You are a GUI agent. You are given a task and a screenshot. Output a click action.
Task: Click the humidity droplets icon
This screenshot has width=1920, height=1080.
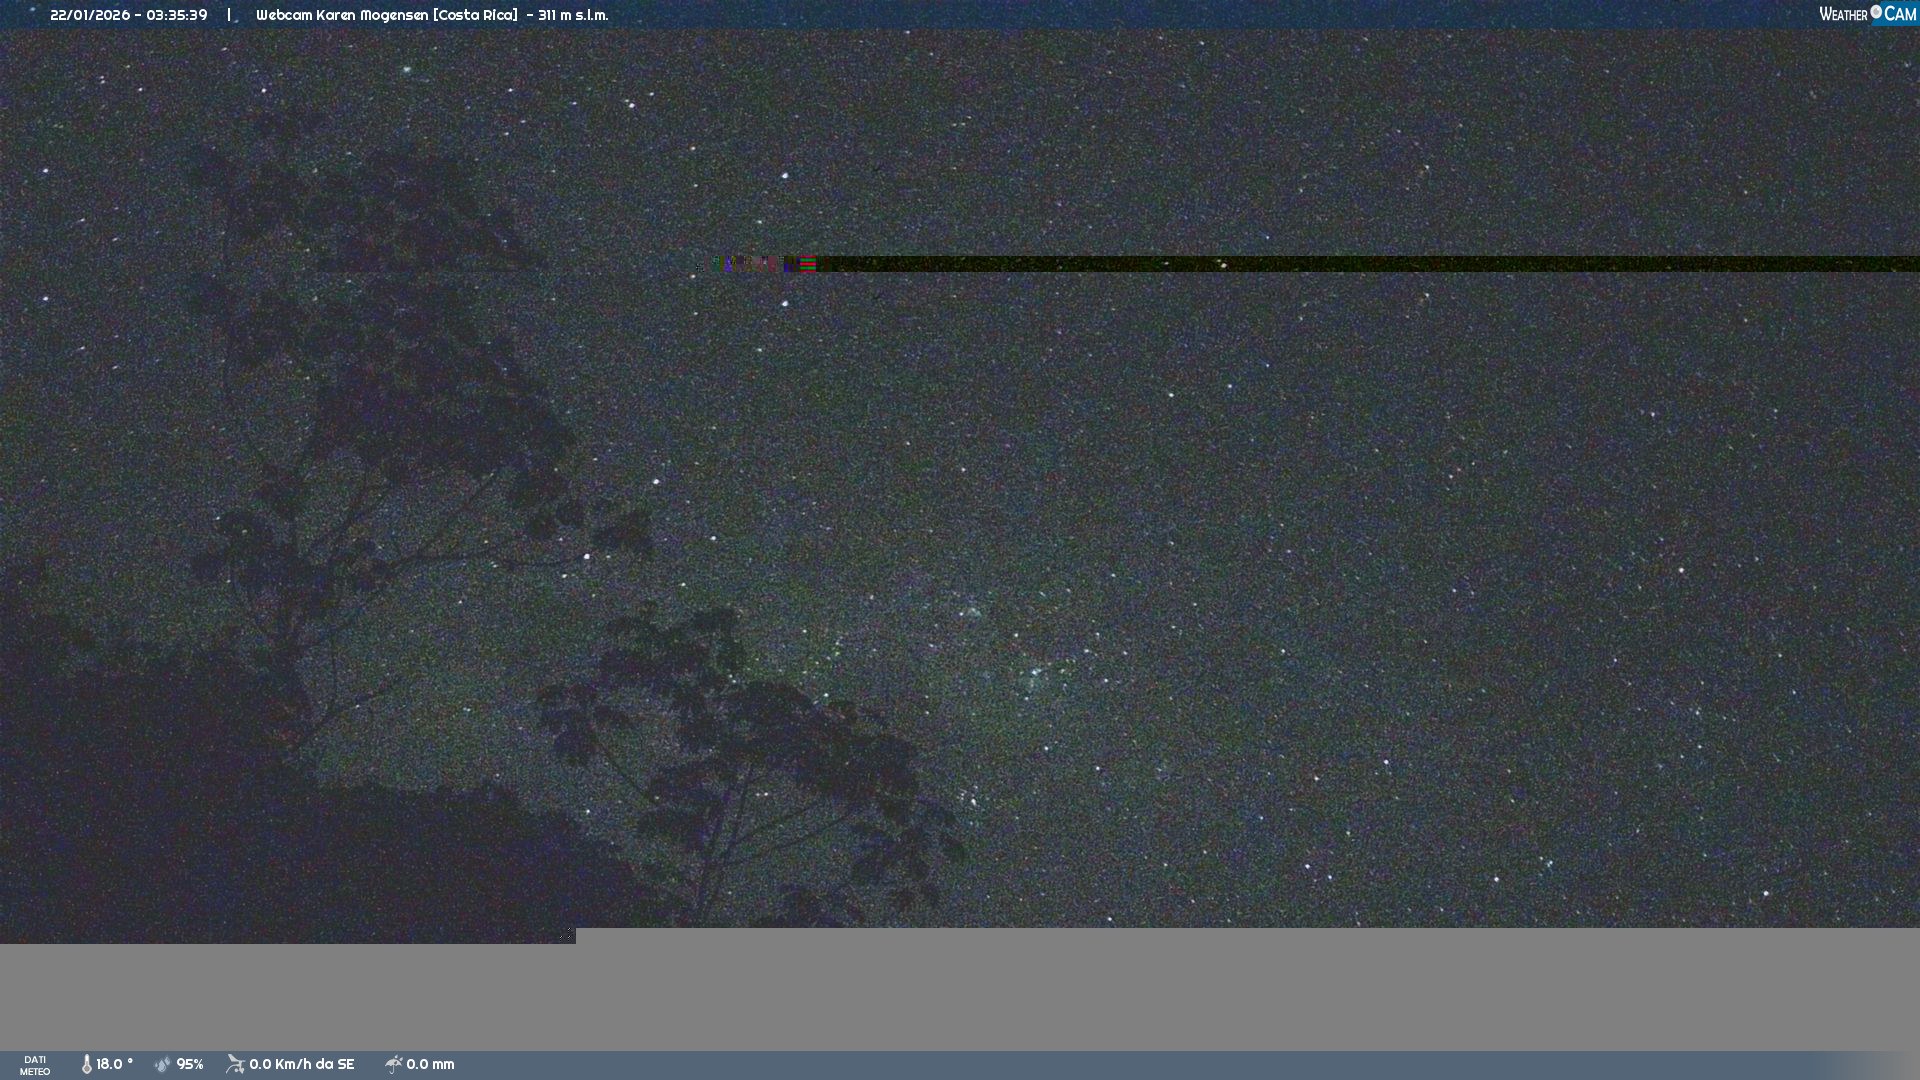coord(163,1064)
